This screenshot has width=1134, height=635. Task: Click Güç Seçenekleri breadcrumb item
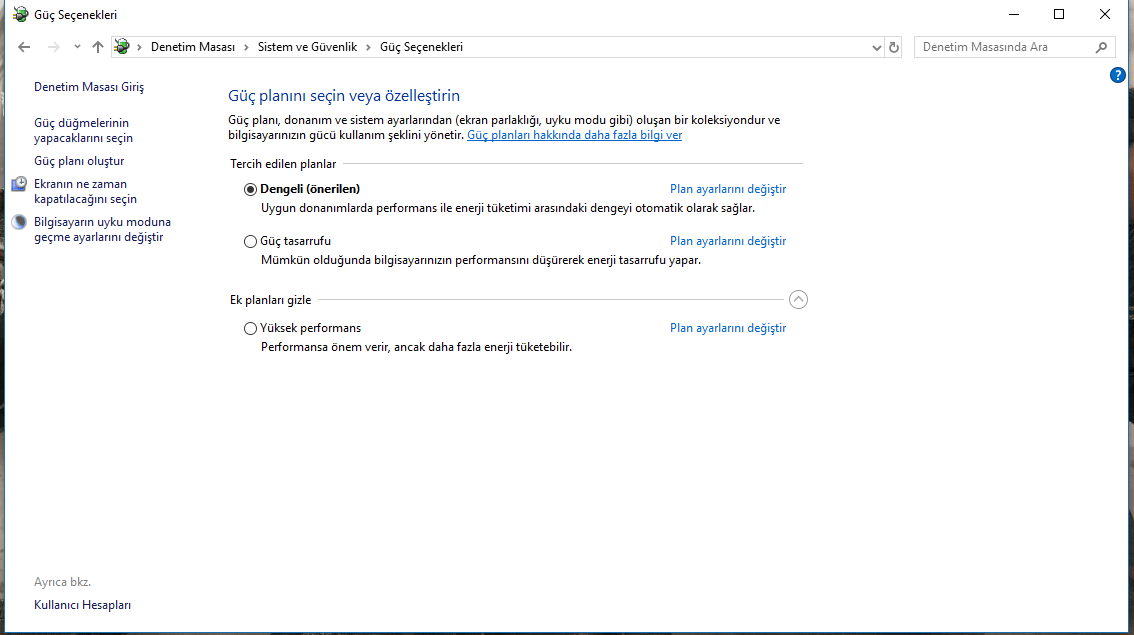coord(421,47)
